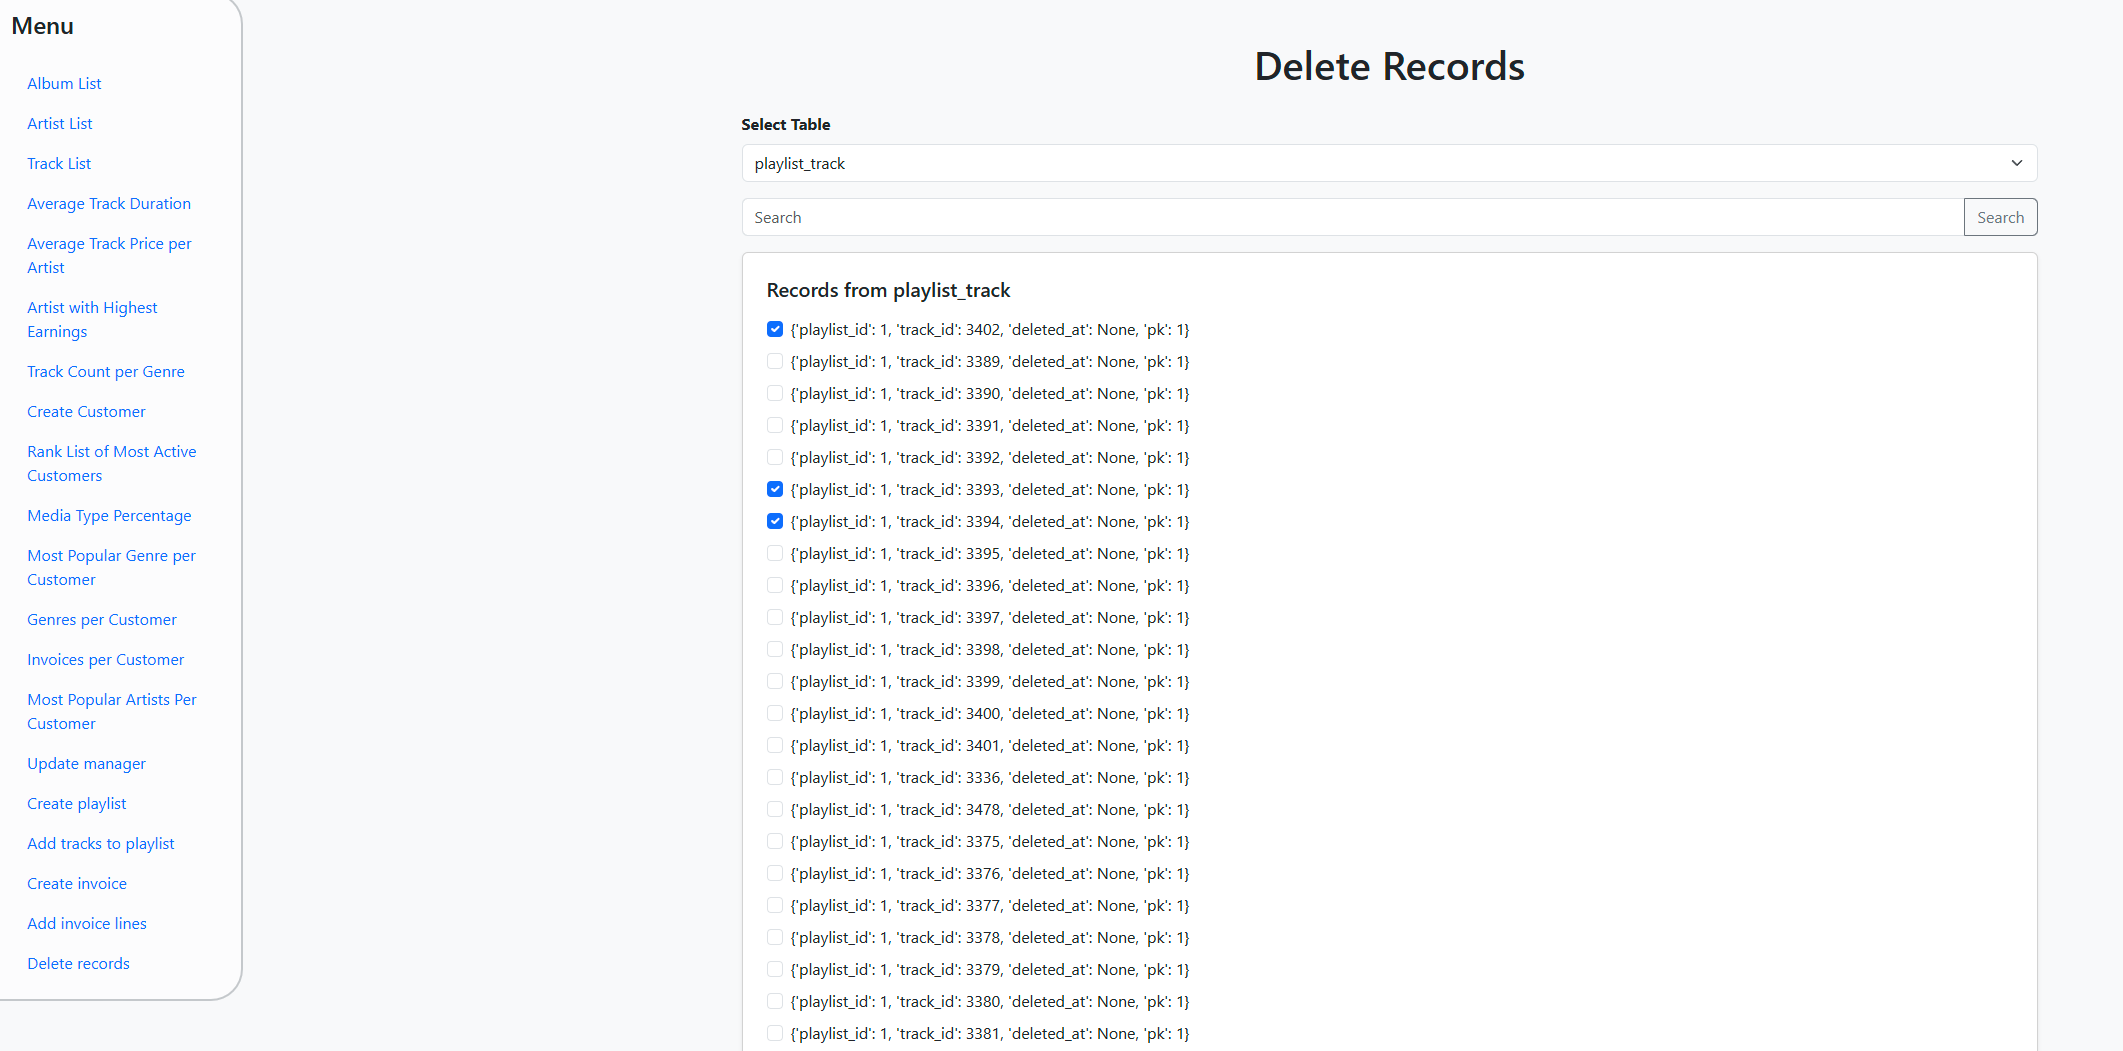Viewport: 2123px width, 1051px height.
Task: Uncheck the record with track_id 3402
Action: coord(775,329)
